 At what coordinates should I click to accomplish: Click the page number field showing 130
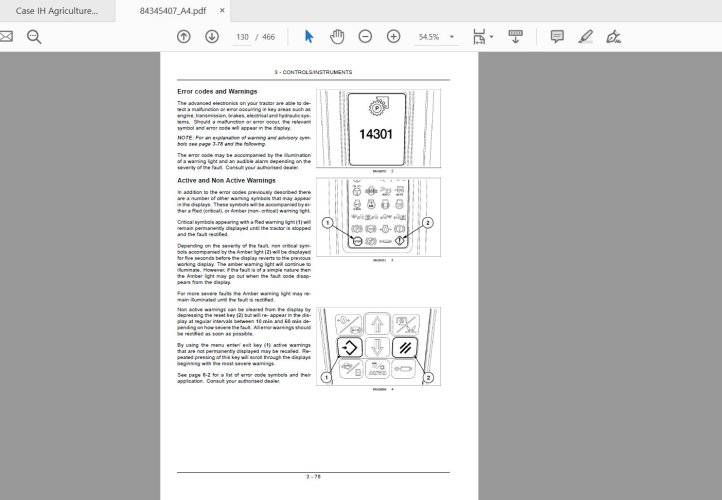tap(242, 37)
